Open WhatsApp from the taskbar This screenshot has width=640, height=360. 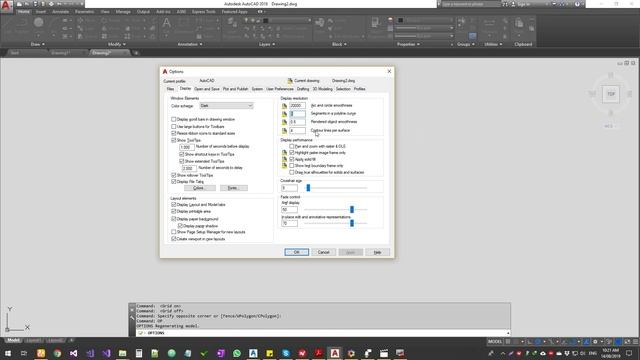237,353
